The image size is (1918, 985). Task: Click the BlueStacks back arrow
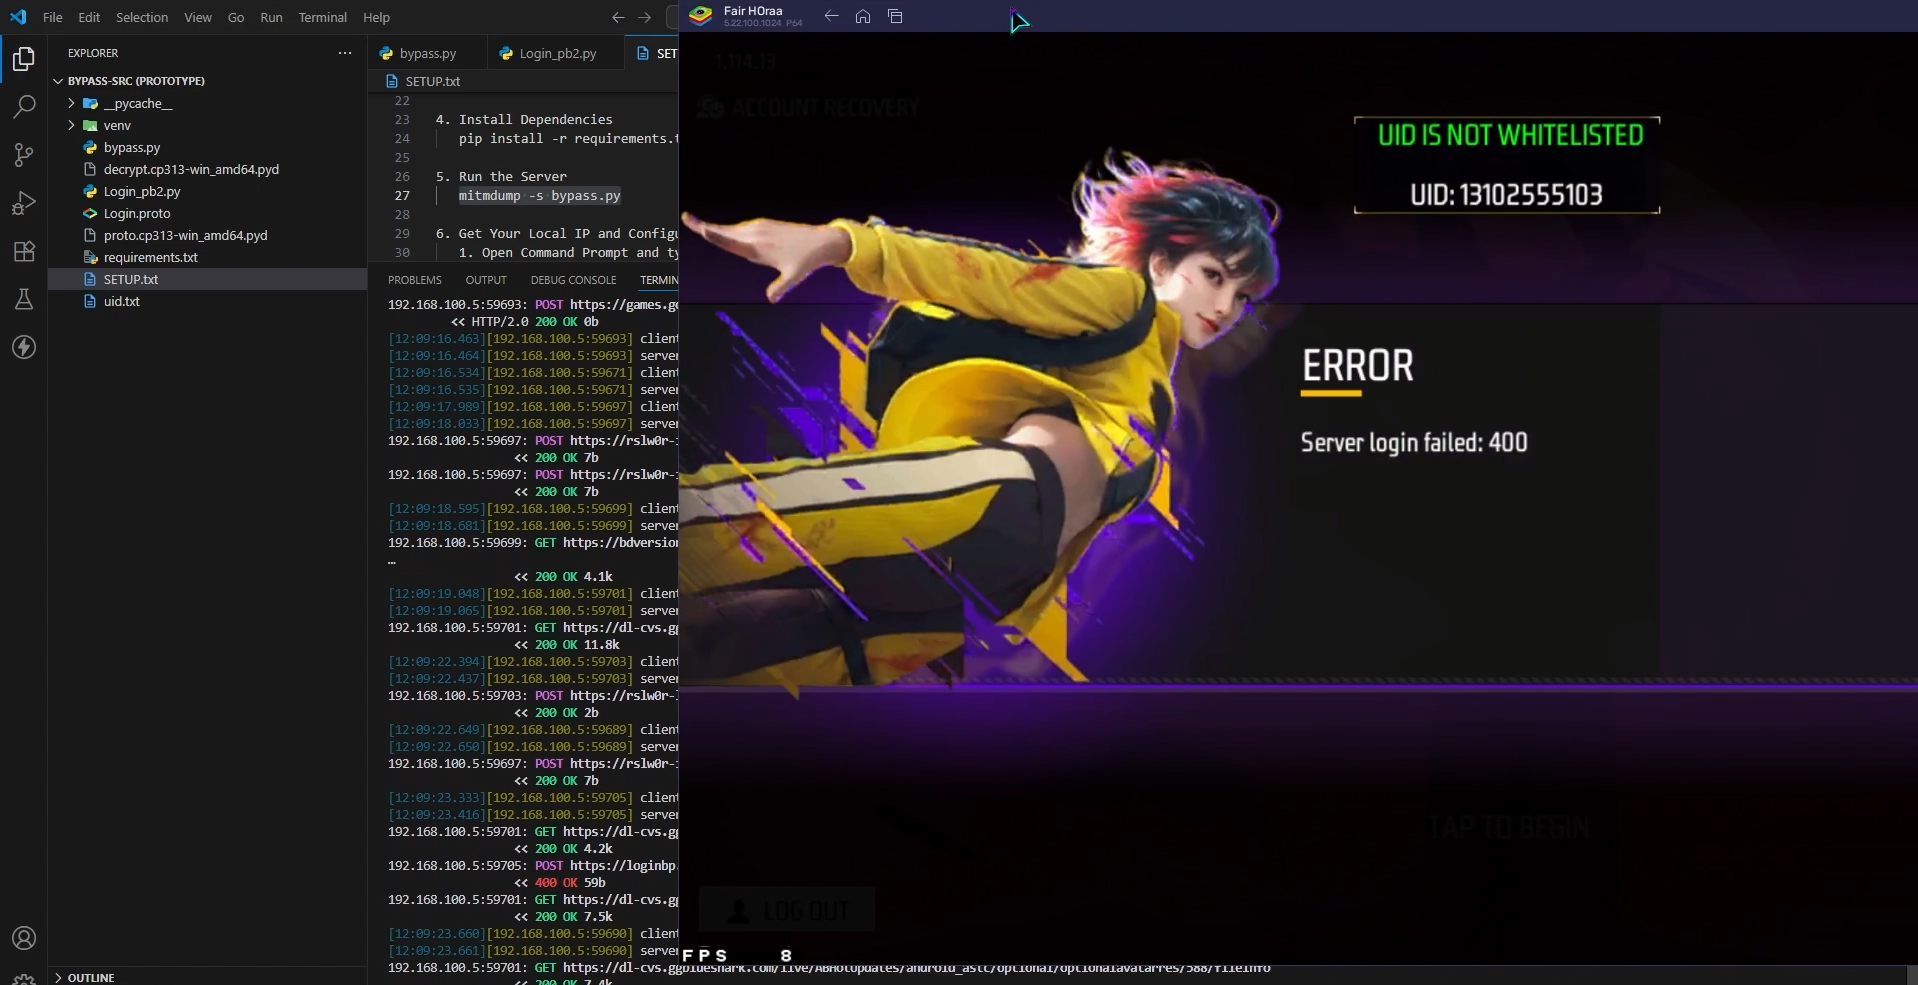[830, 16]
